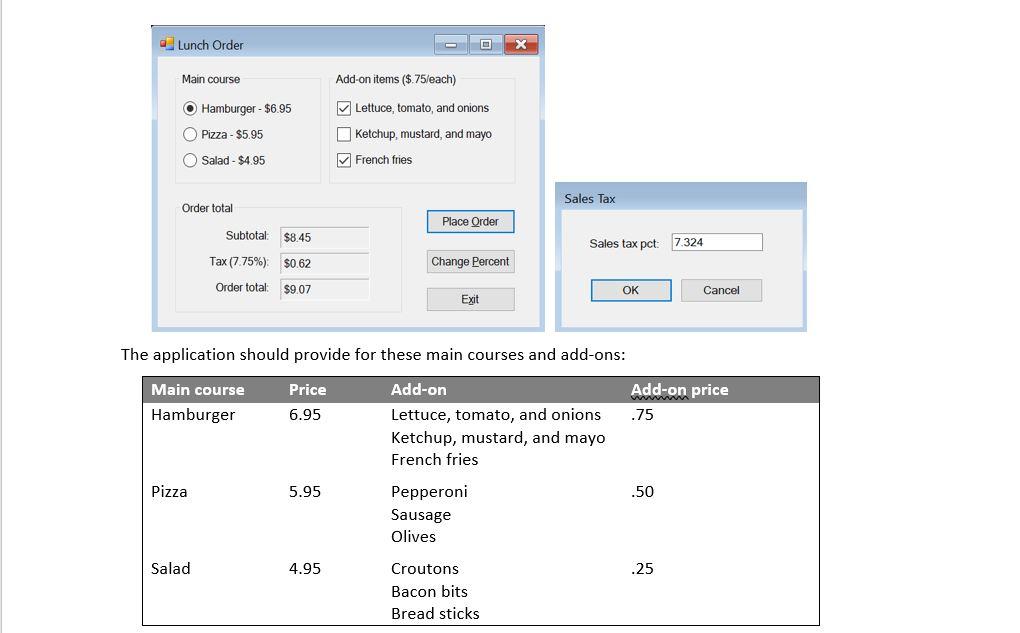
Task: Click the Order total field showing $9.07
Action: 324,288
